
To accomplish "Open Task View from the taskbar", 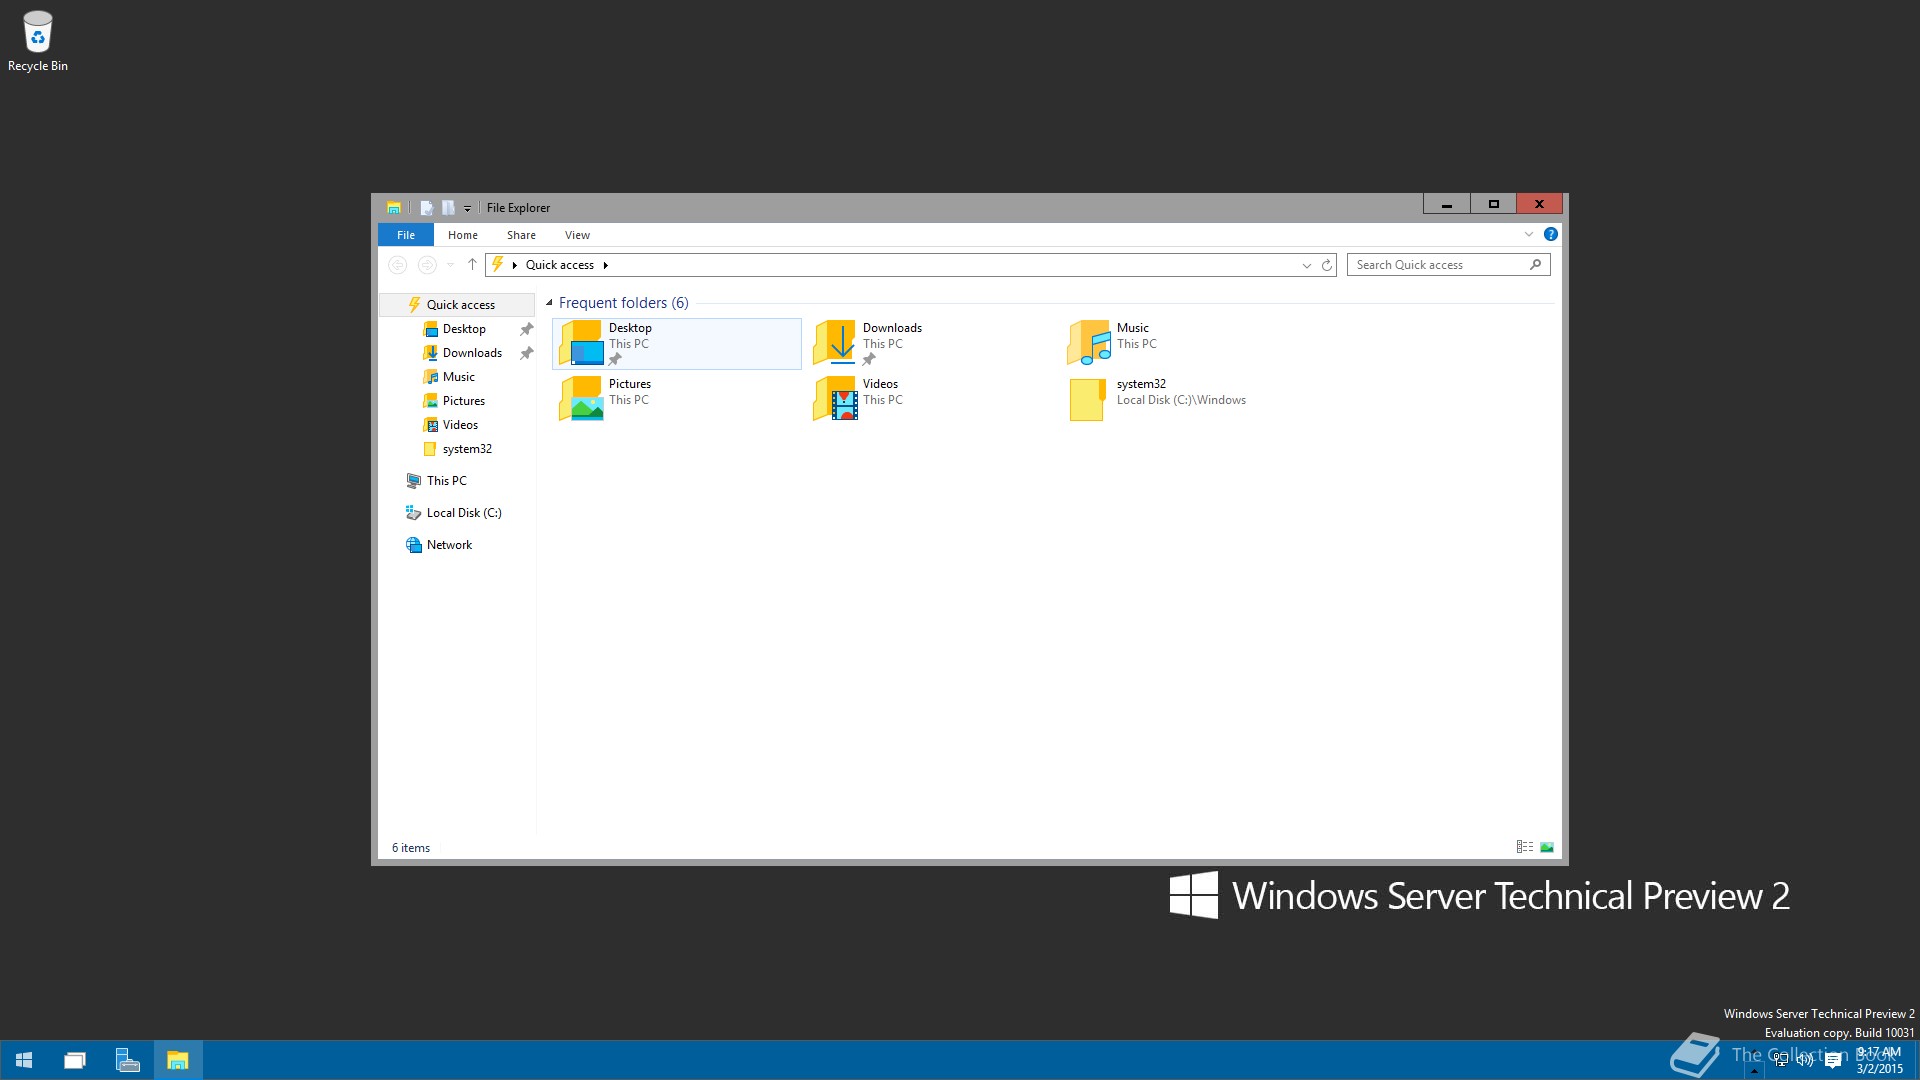I will point(75,1060).
